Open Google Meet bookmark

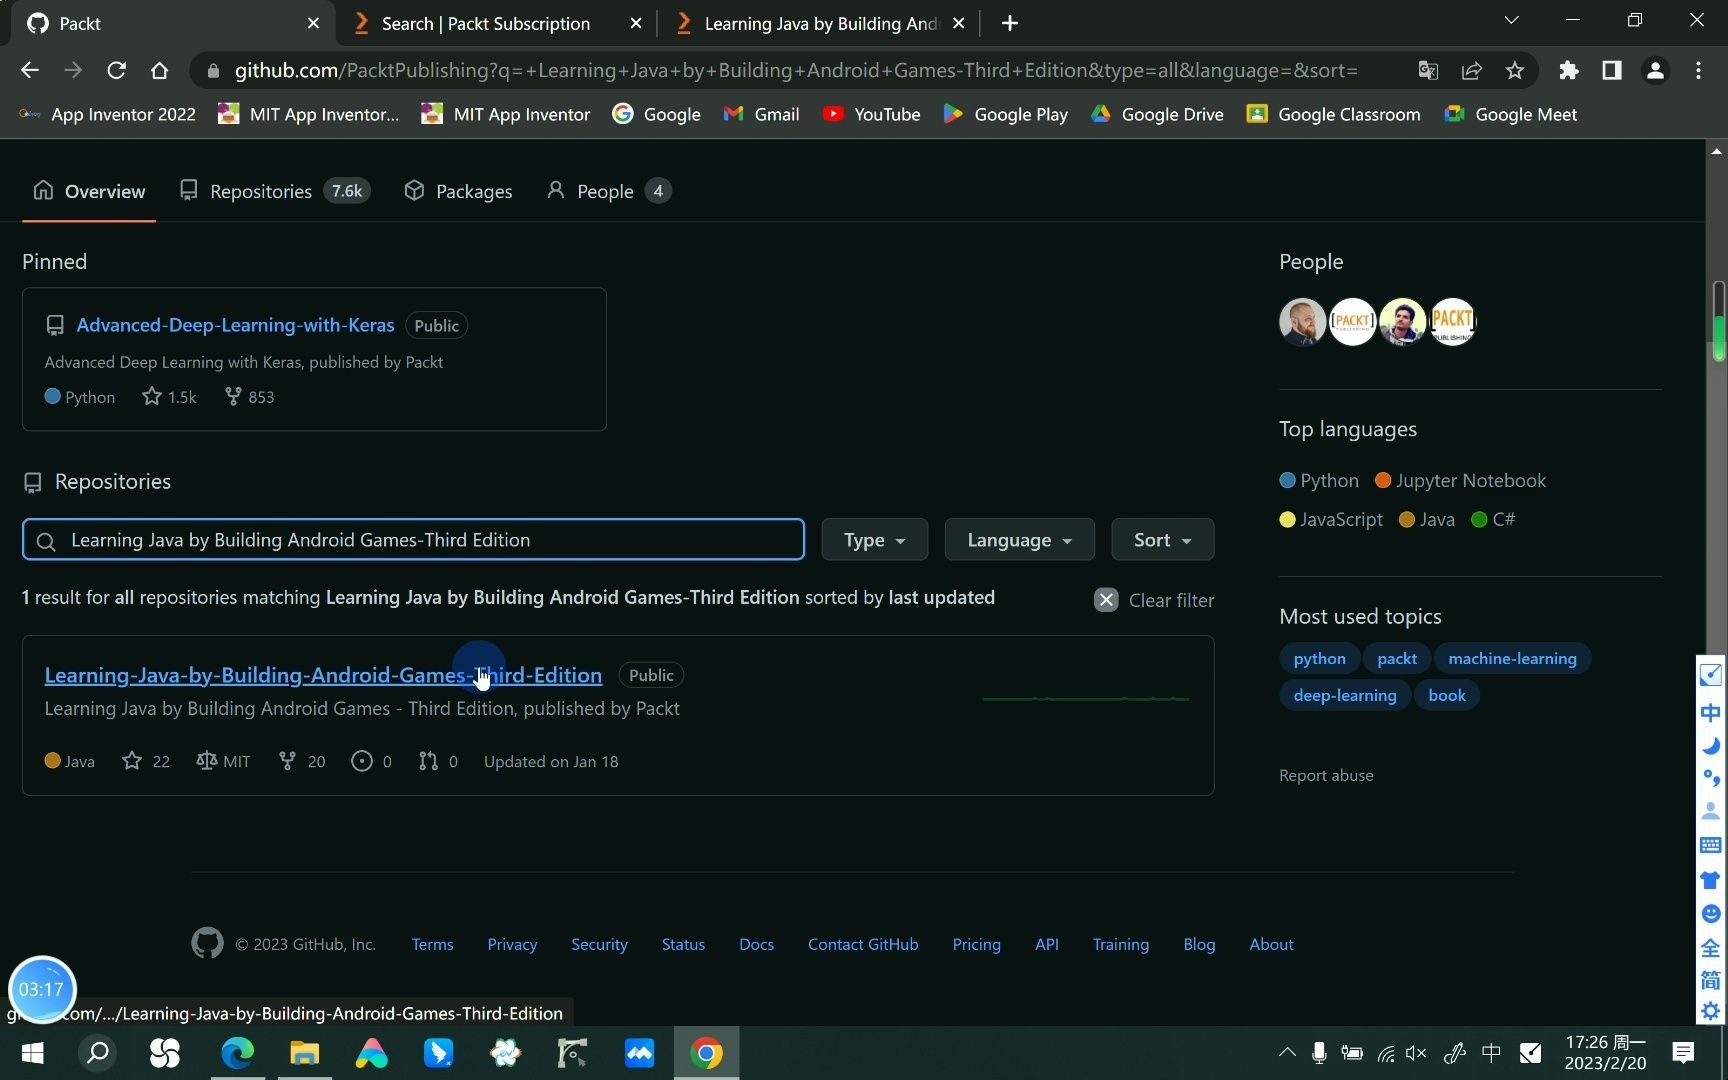click(x=1510, y=114)
